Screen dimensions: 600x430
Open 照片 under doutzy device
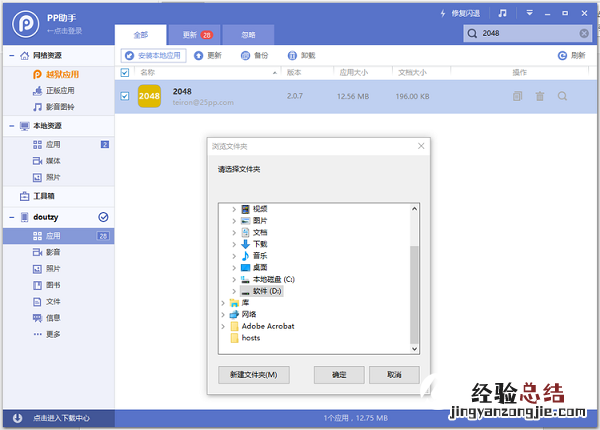point(47,269)
